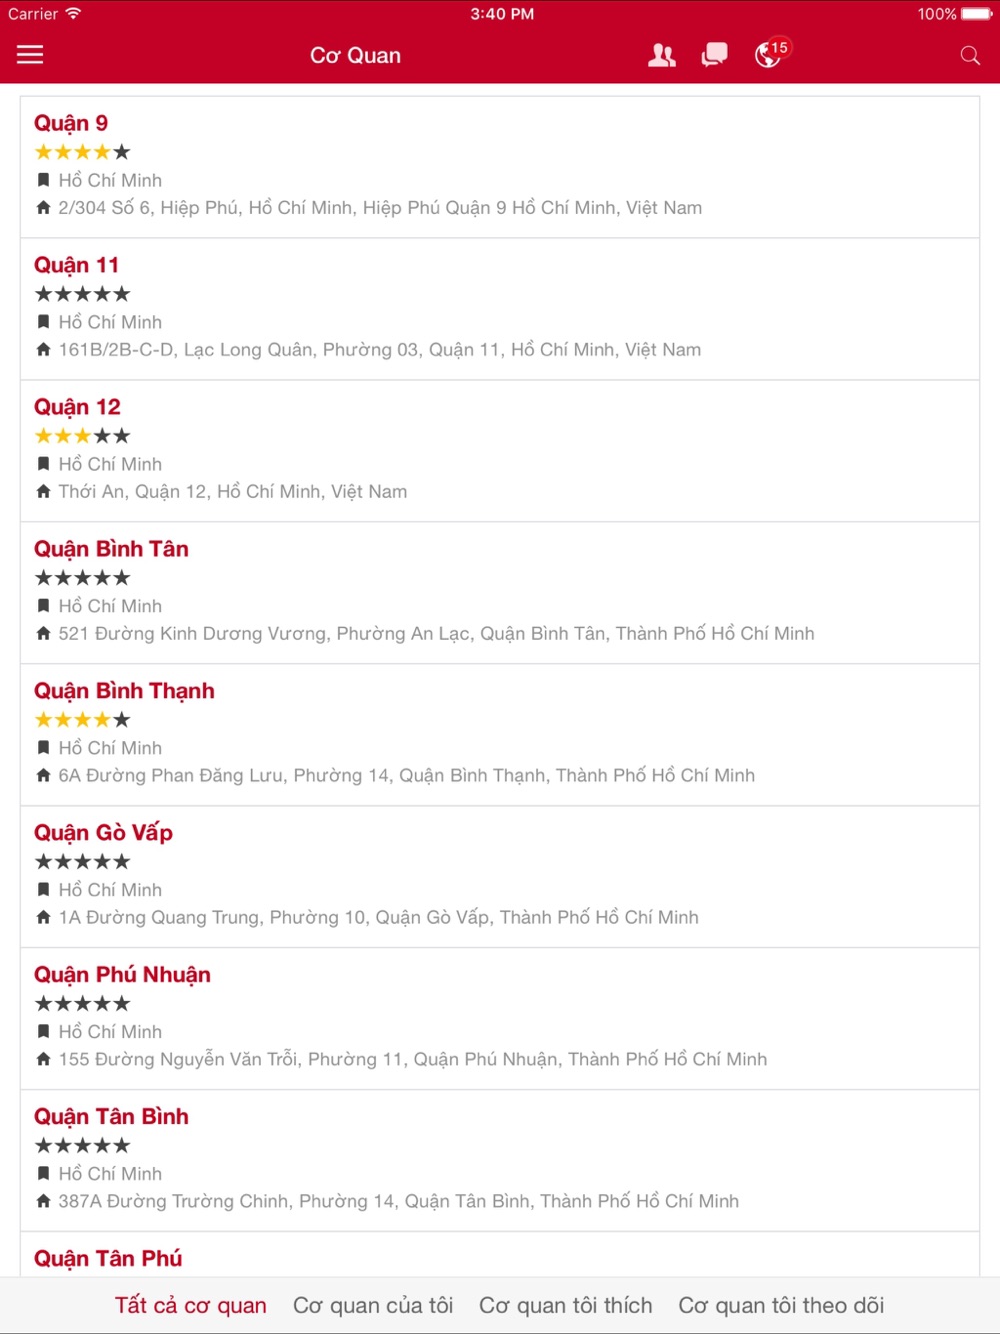Screen dimensions: 1000x1334
Task: Click the bookmark icon under Quận 12
Action: (x=43, y=464)
